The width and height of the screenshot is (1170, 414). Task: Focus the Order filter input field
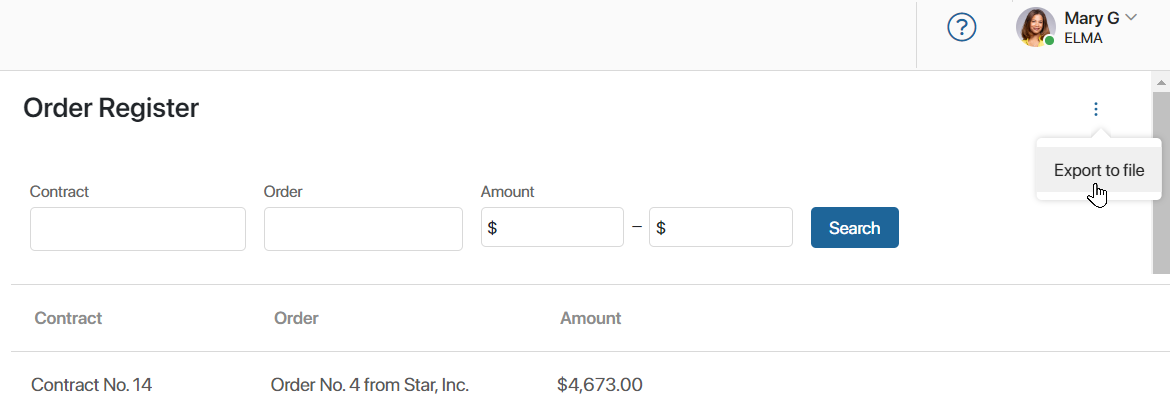click(x=363, y=229)
